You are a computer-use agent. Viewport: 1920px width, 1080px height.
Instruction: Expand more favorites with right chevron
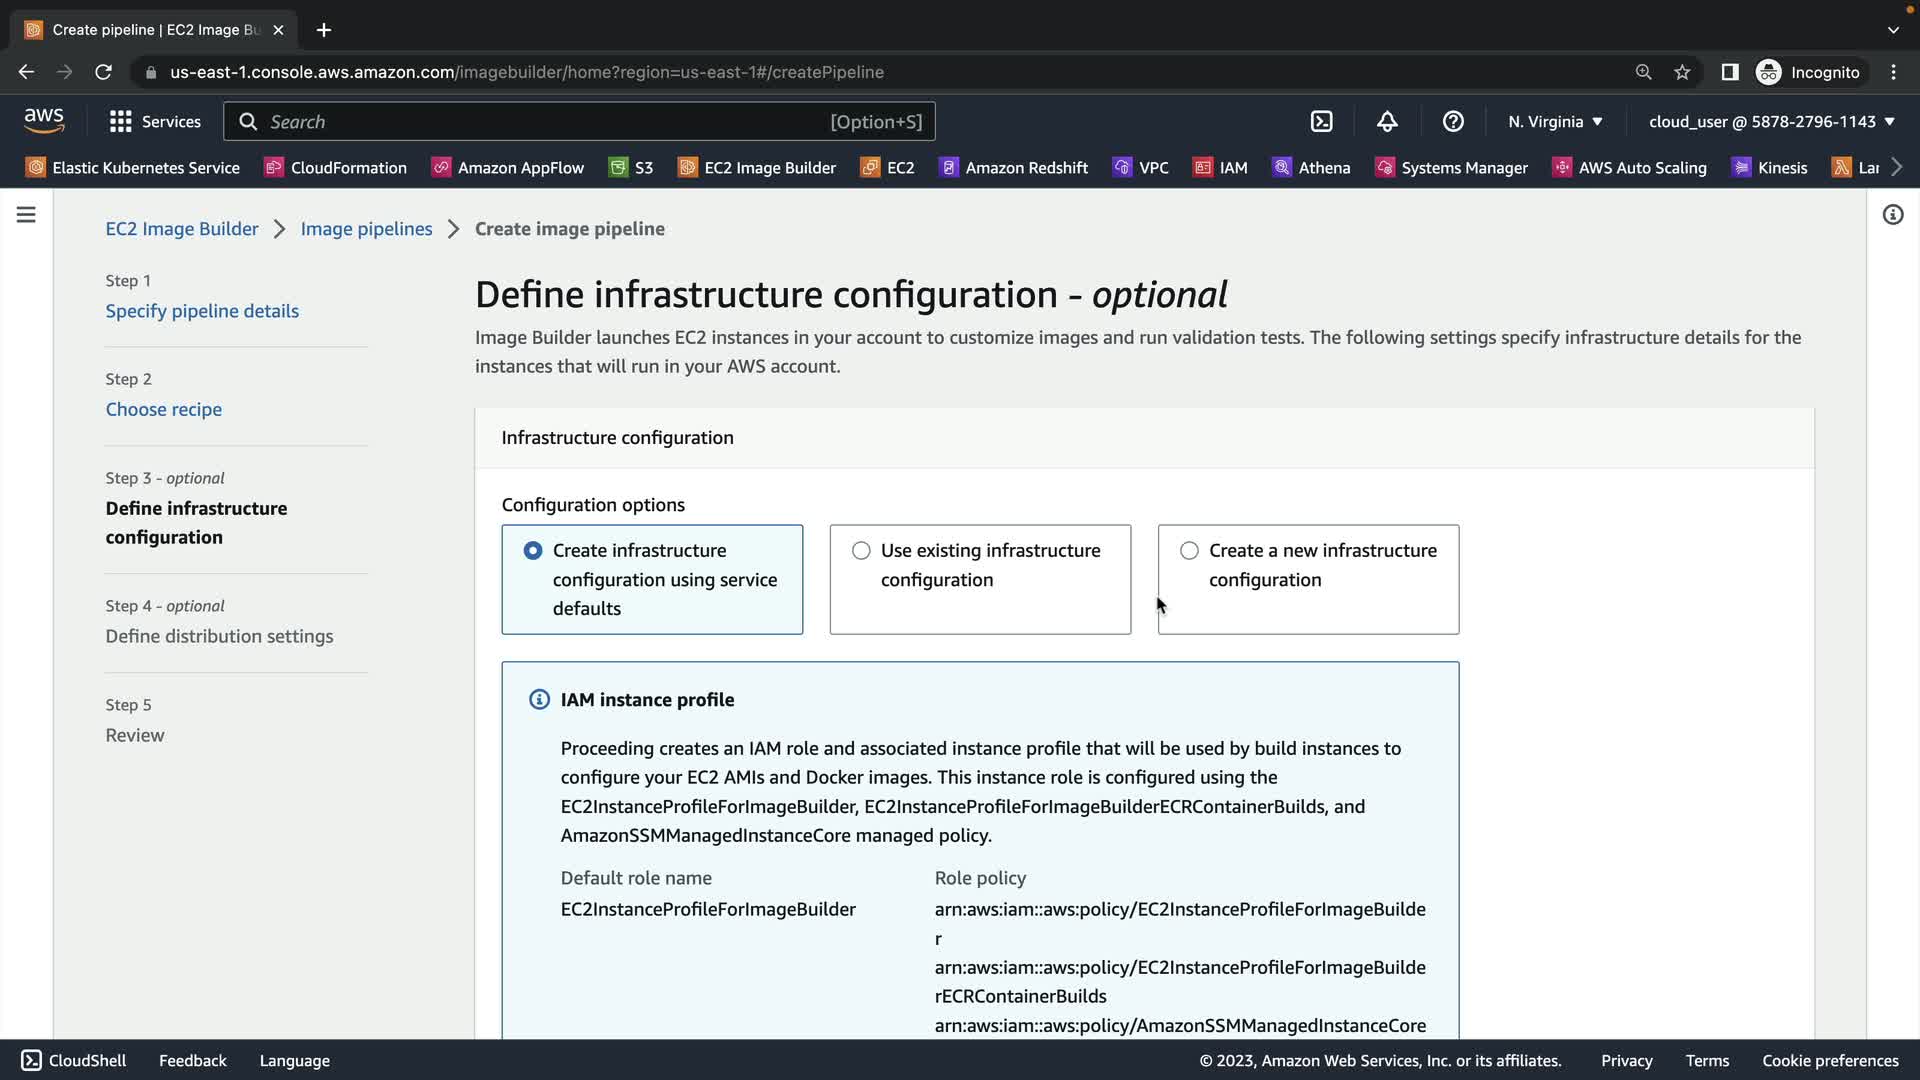tap(1896, 167)
